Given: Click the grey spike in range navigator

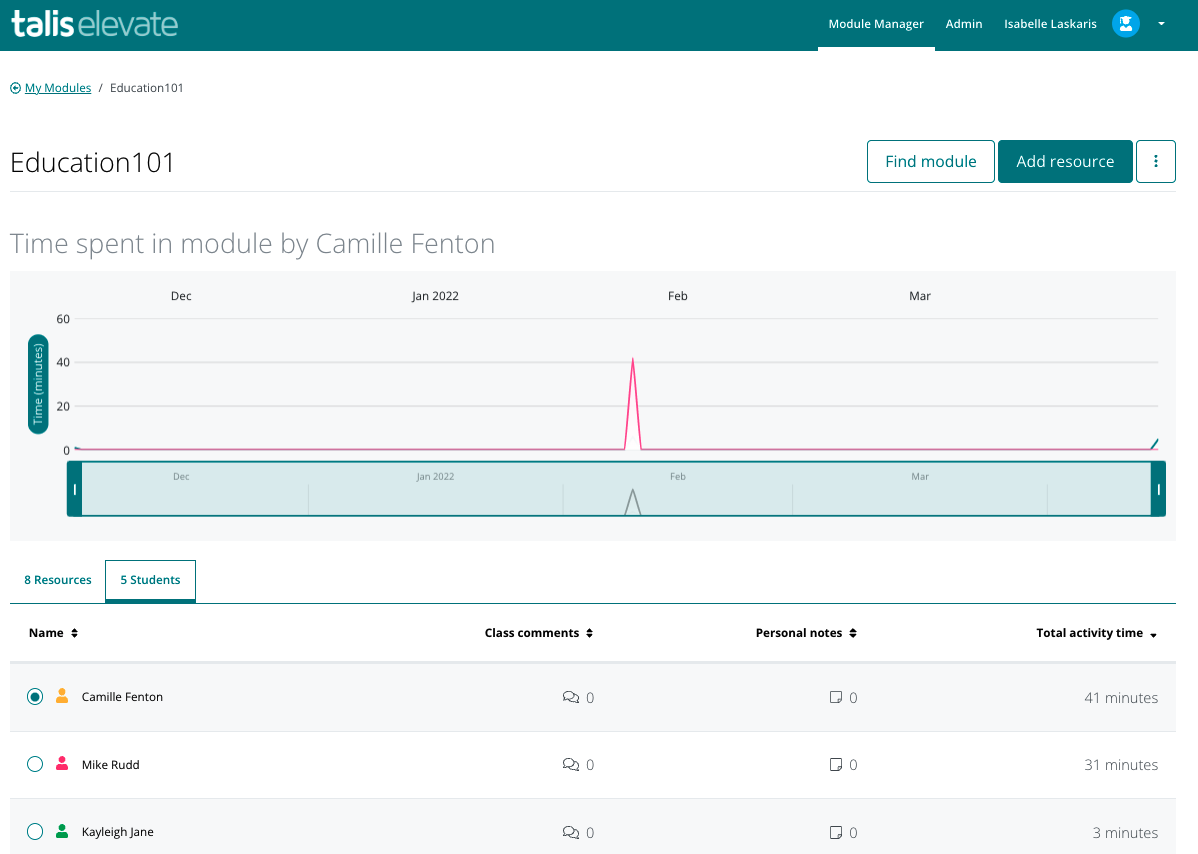Looking at the screenshot, I should click(x=633, y=502).
